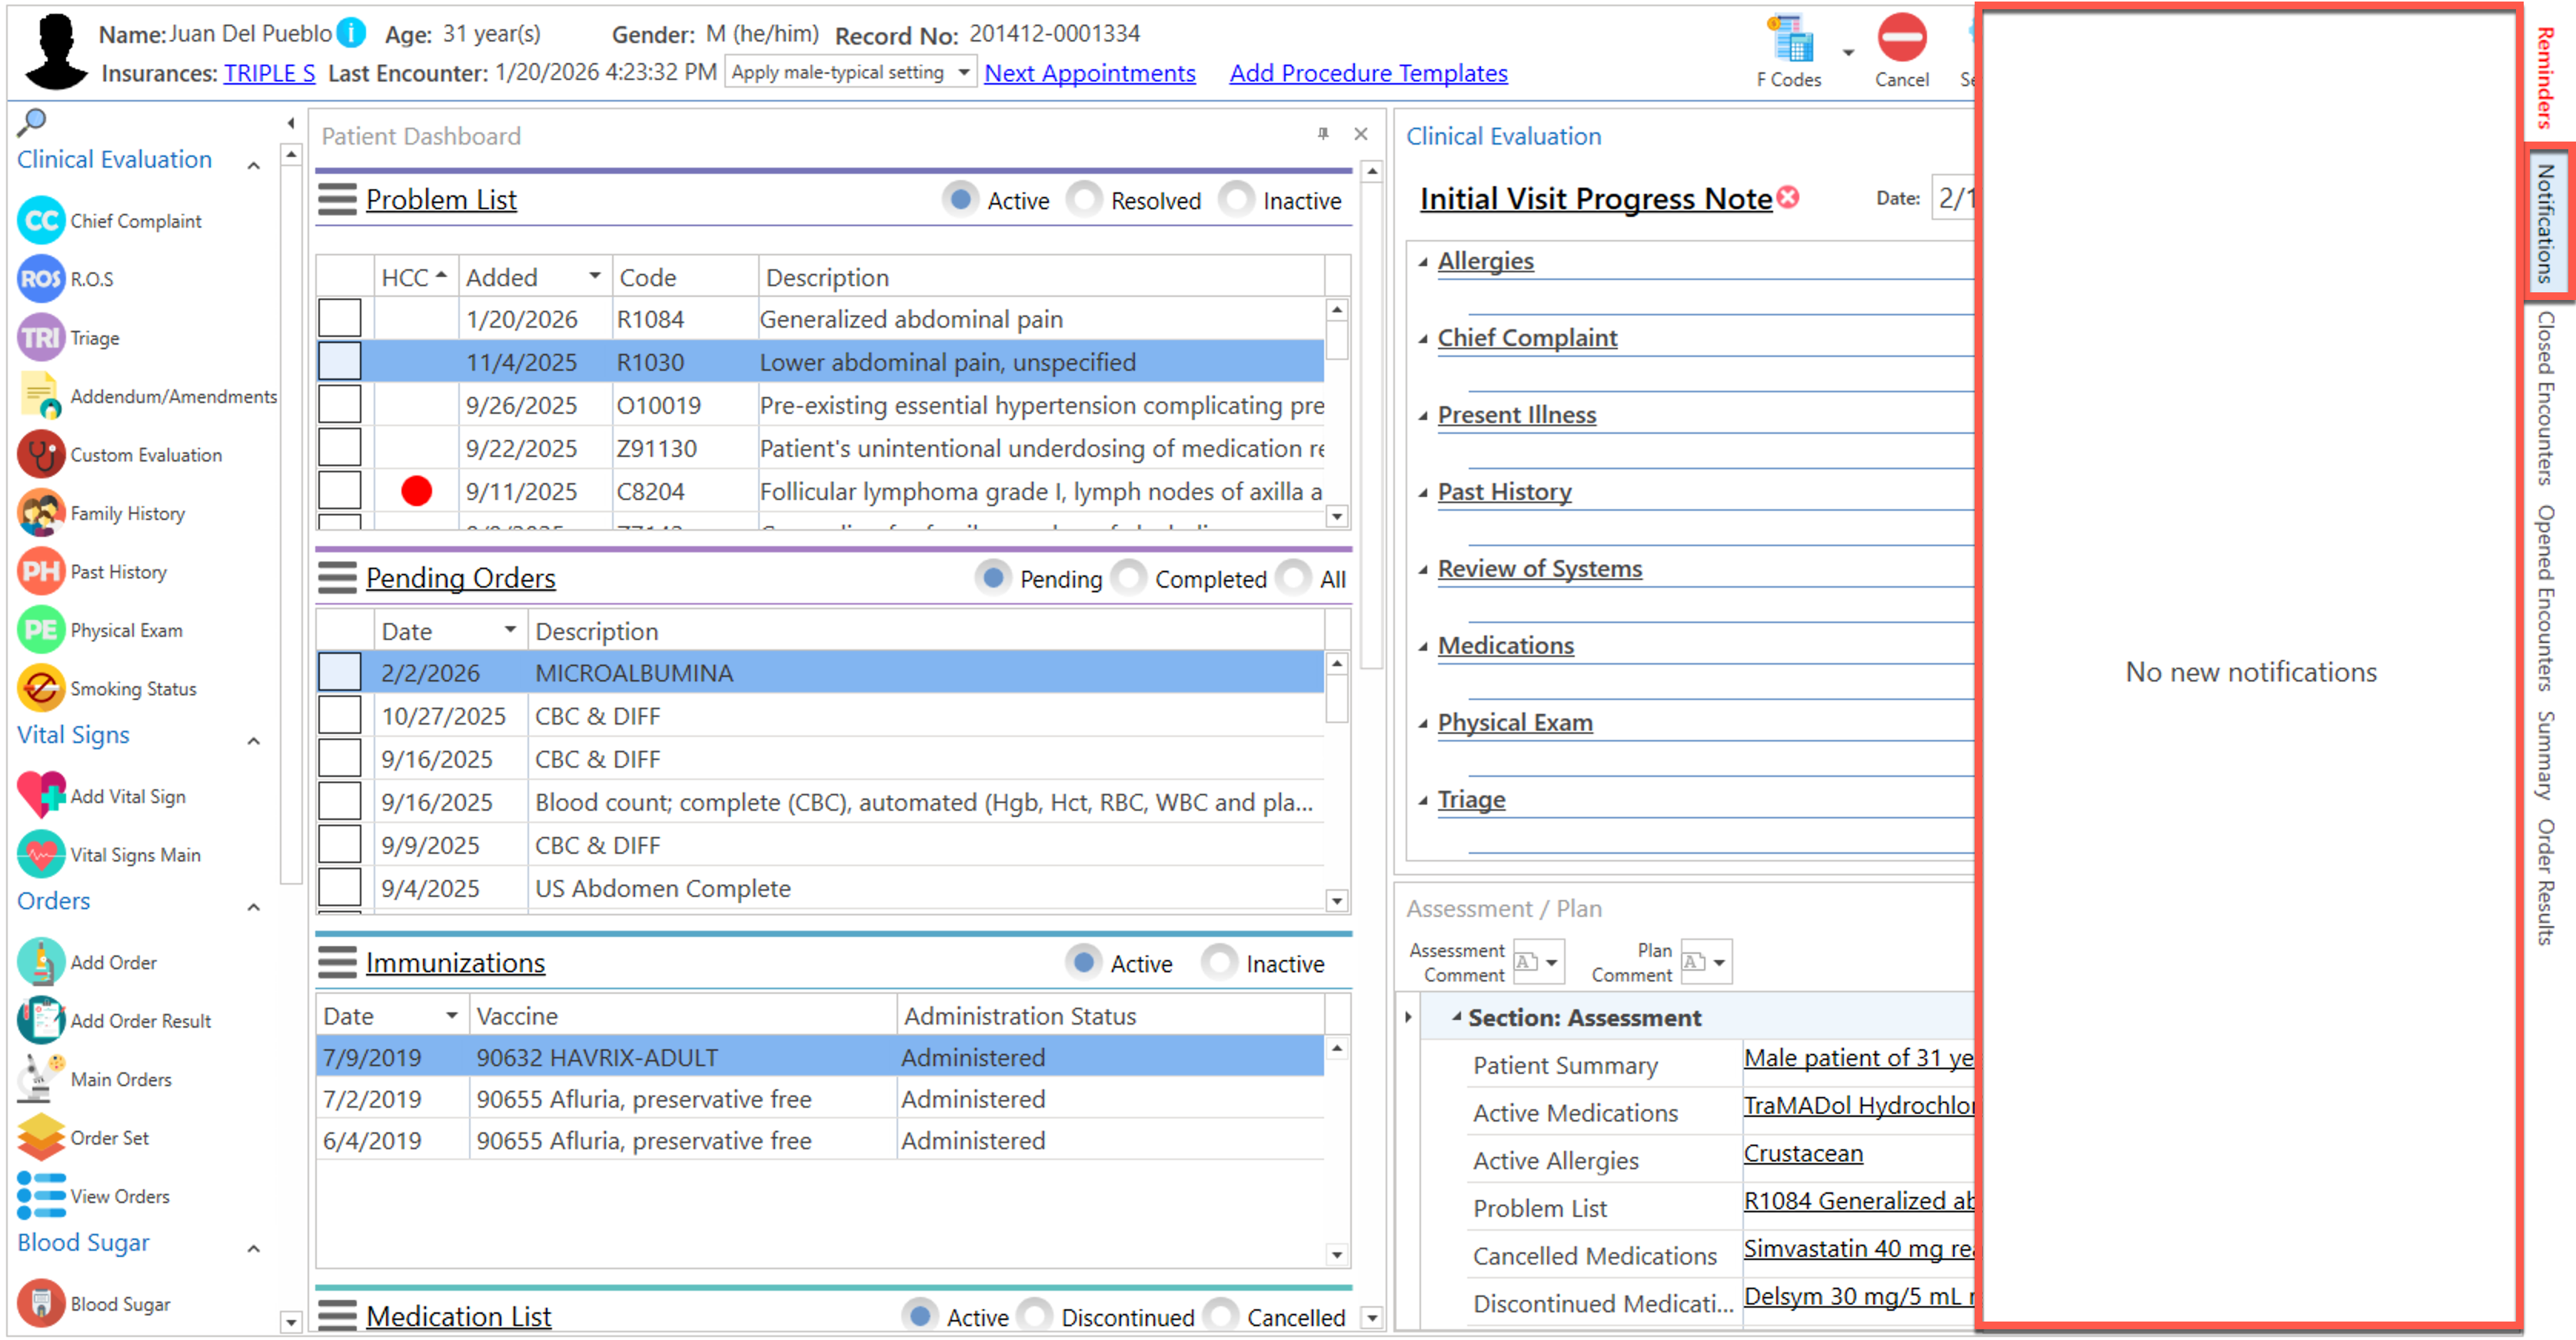2576x1340 pixels.
Task: Open the Order Set icon
Action: click(41, 1137)
